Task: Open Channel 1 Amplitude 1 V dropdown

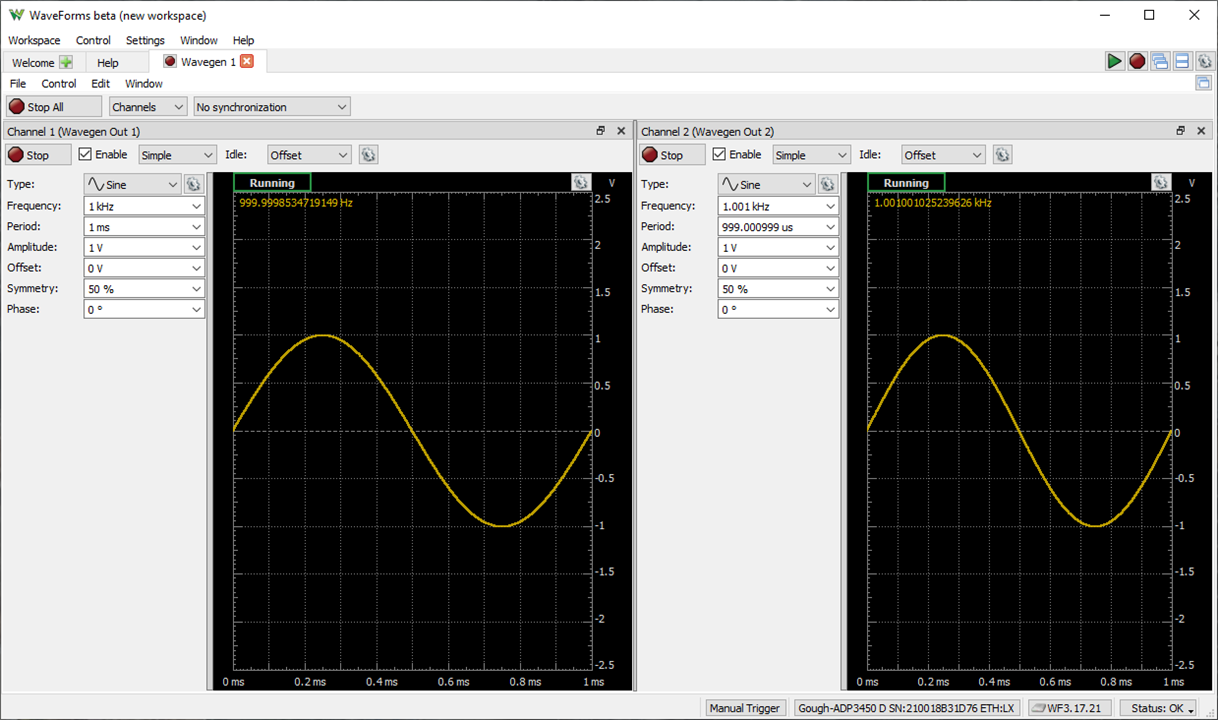Action: coord(144,247)
